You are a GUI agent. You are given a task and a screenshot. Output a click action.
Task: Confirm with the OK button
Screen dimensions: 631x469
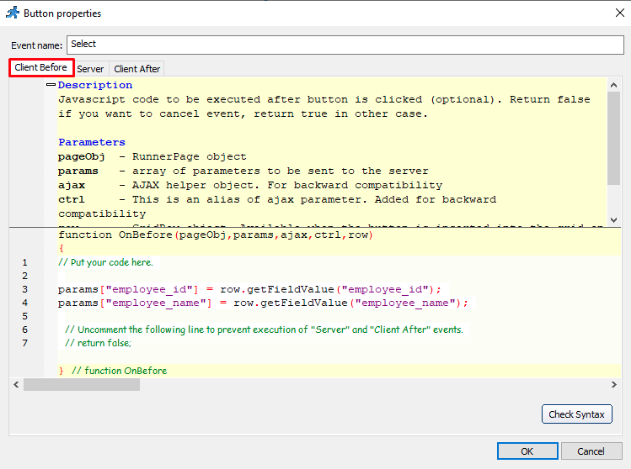pos(526,451)
